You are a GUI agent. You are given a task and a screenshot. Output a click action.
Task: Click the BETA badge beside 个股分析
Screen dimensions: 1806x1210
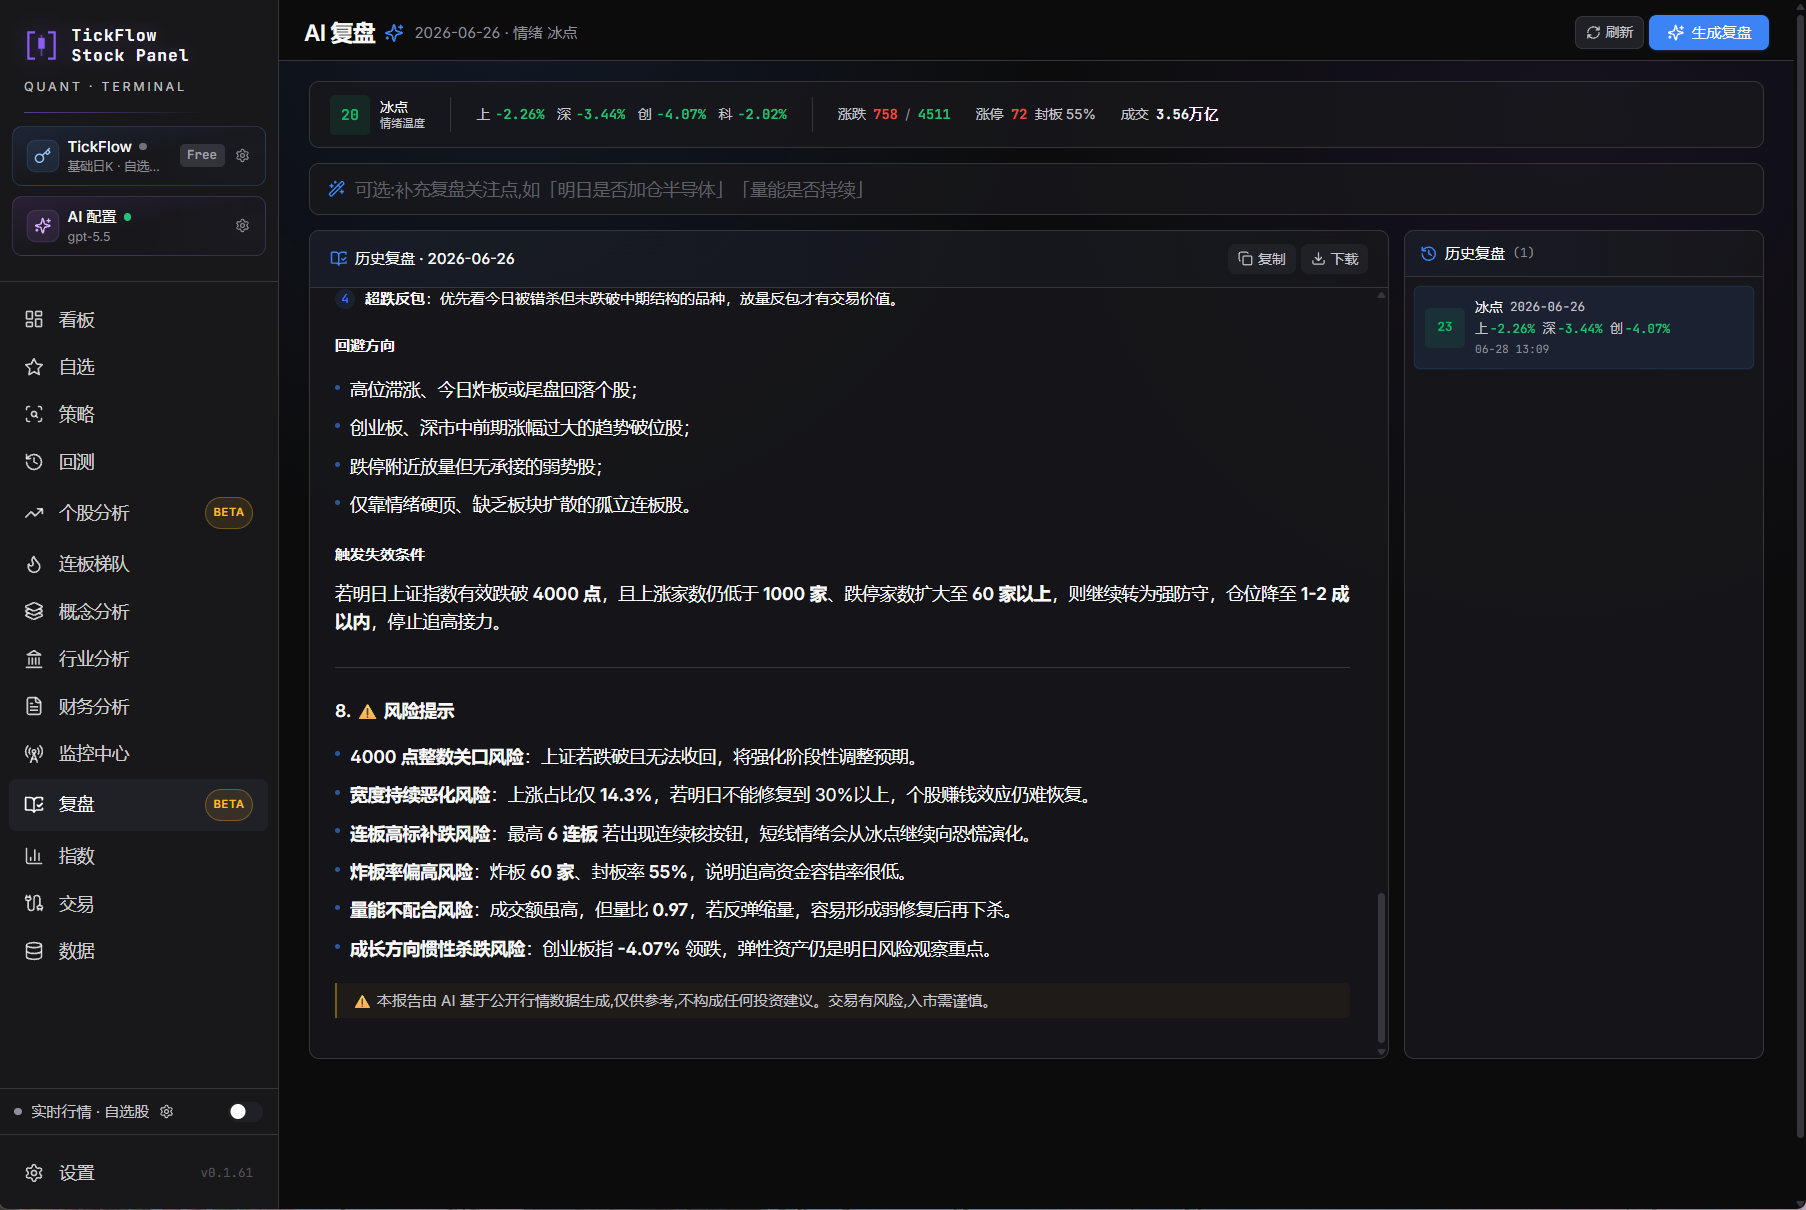click(x=229, y=513)
